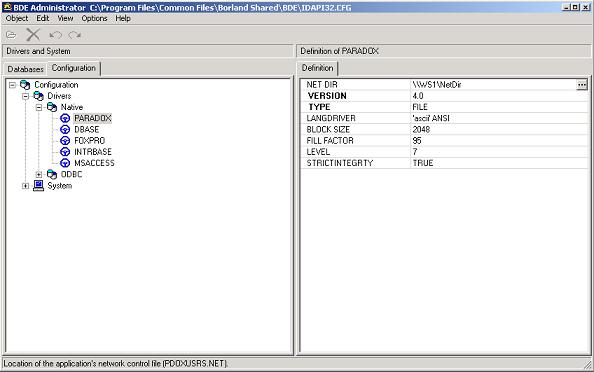Click the VERSION property name
Viewport: 594px width, 372px height.
click(327, 96)
